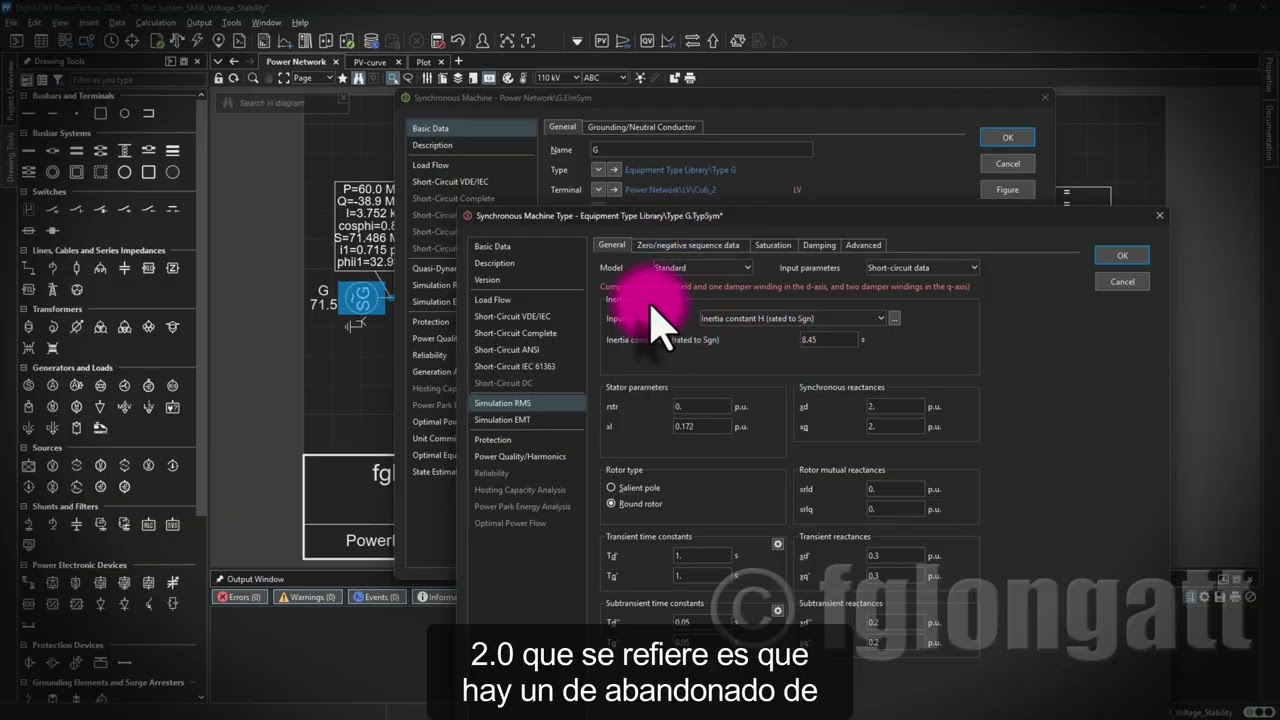Viewport: 1280px width, 720px height.
Task: Click the lightning short-circuit calculation icon
Action: pos(197,41)
